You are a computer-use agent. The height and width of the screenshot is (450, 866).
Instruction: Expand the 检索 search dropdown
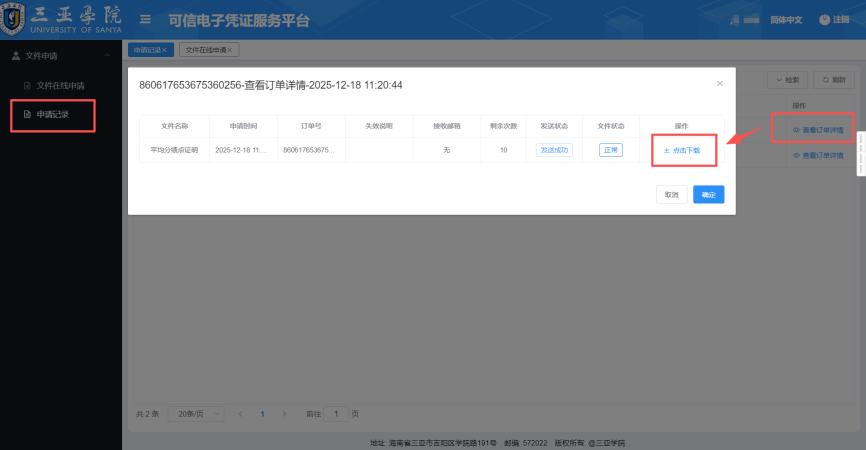coord(787,80)
